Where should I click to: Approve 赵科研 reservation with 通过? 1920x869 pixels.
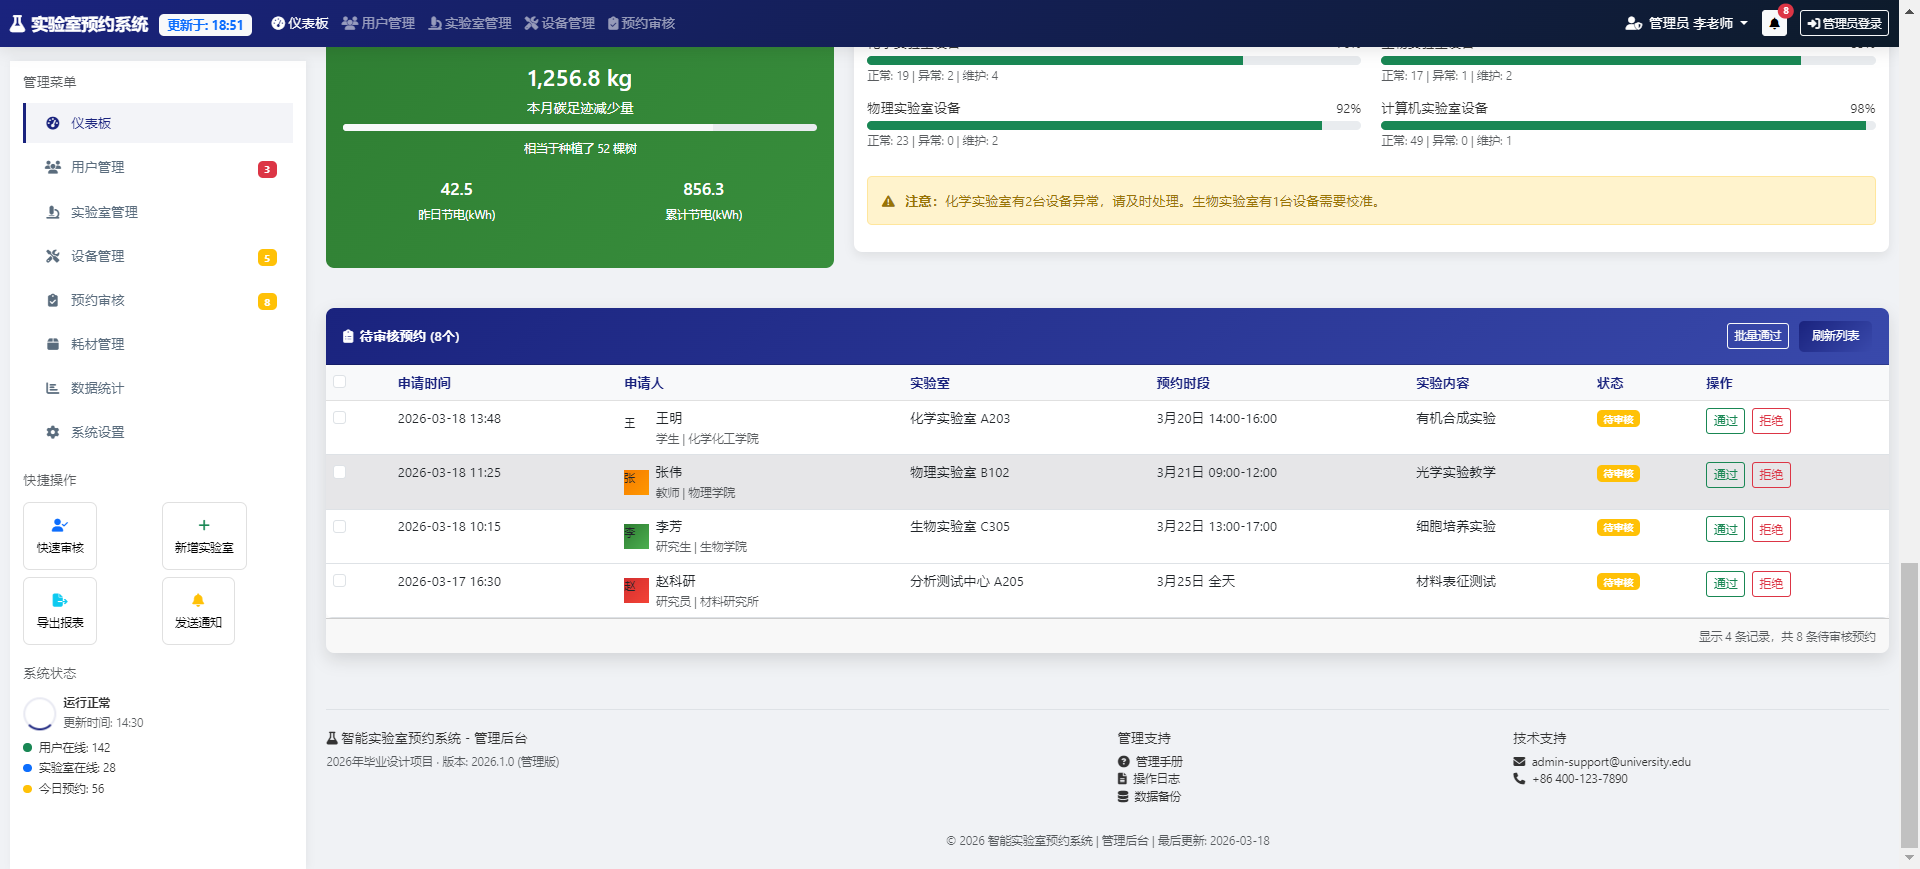(x=1725, y=584)
